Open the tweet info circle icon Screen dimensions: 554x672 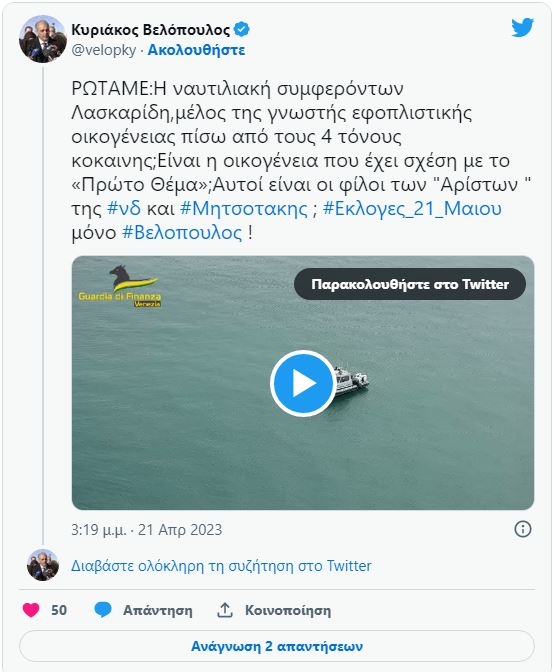pyautogui.click(x=522, y=529)
